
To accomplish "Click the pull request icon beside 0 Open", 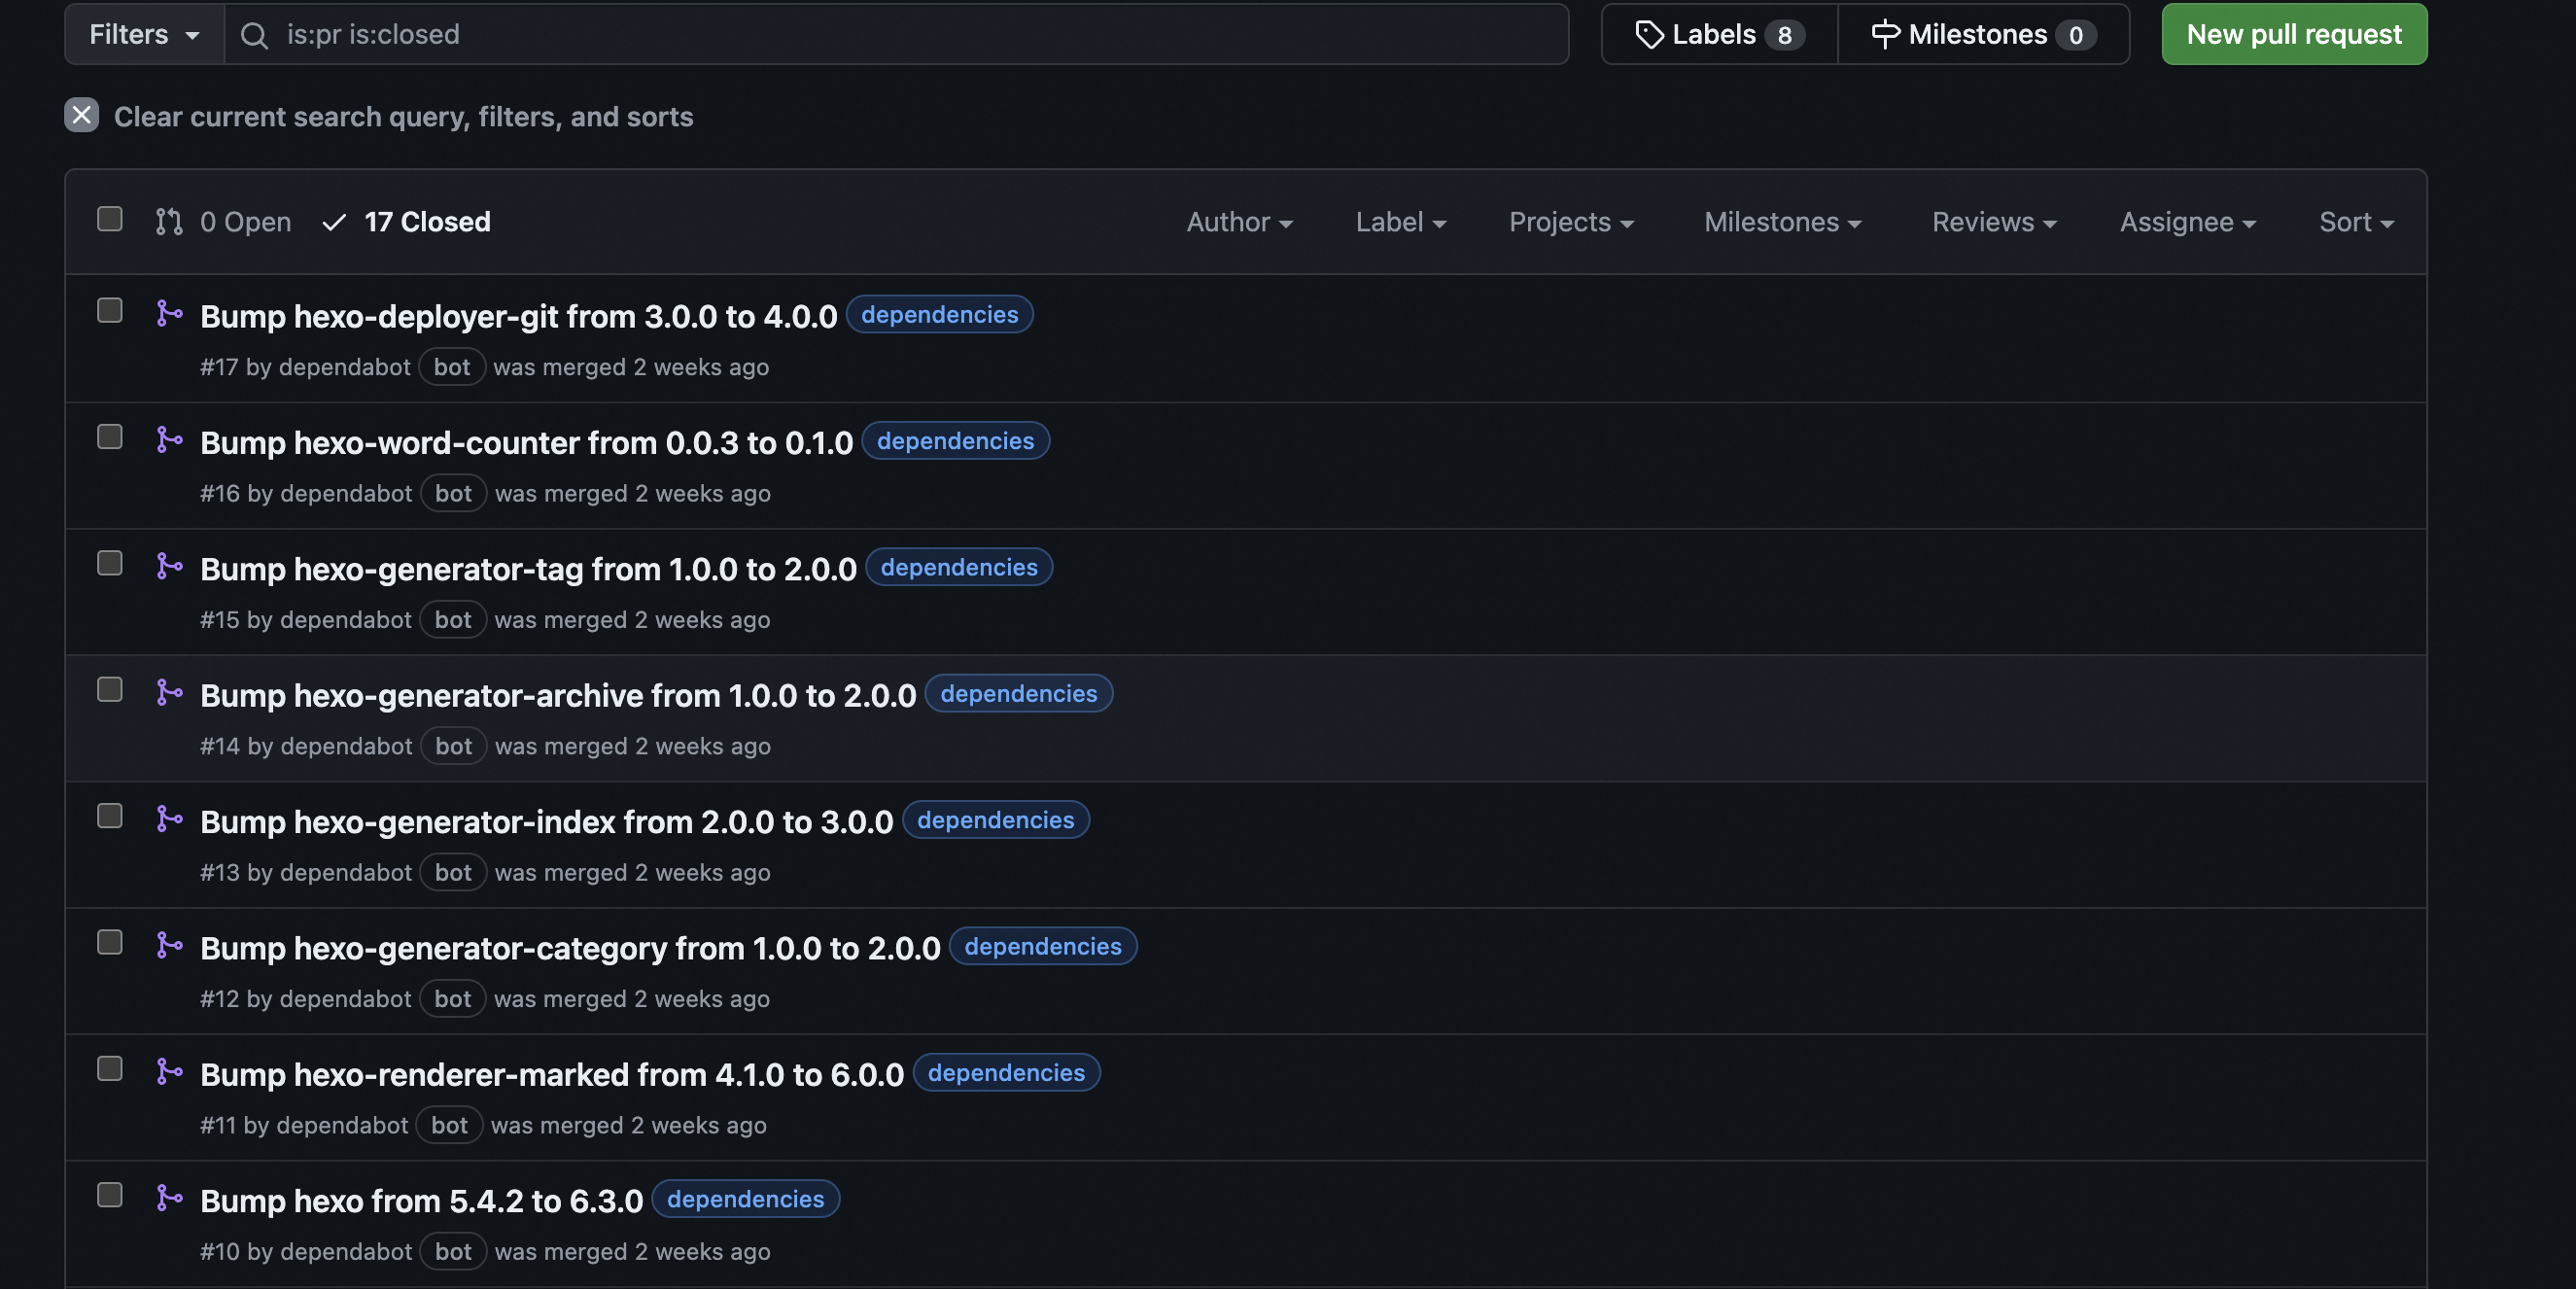I will [x=169, y=222].
